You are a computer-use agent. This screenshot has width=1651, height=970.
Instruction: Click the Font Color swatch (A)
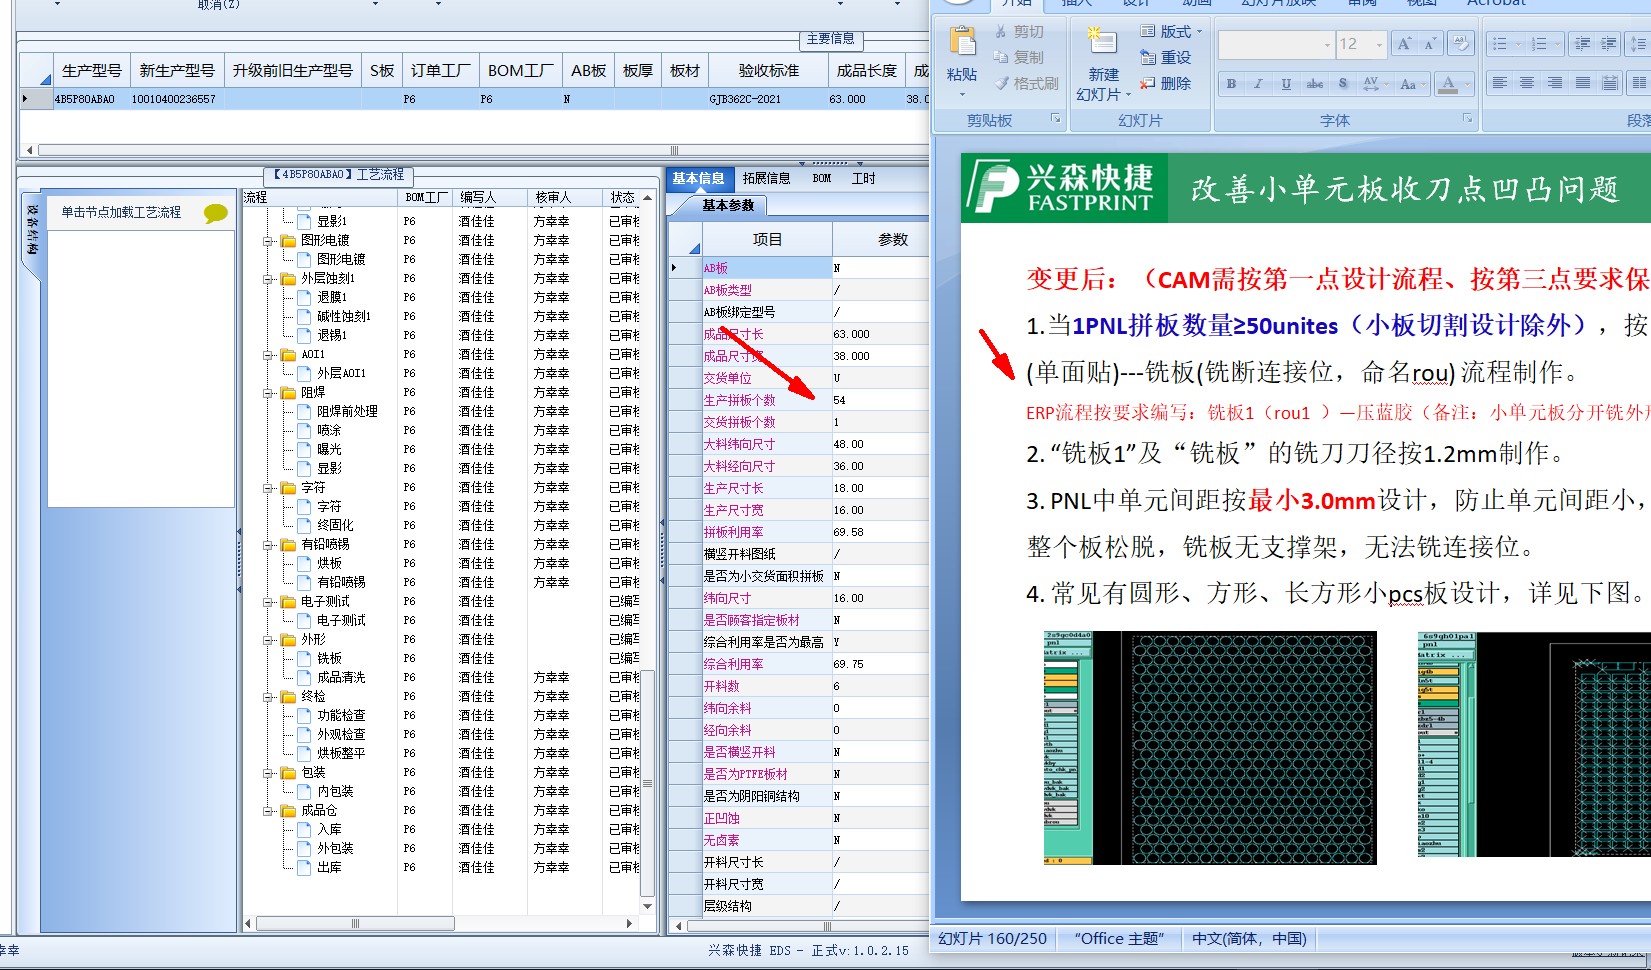(x=1448, y=84)
